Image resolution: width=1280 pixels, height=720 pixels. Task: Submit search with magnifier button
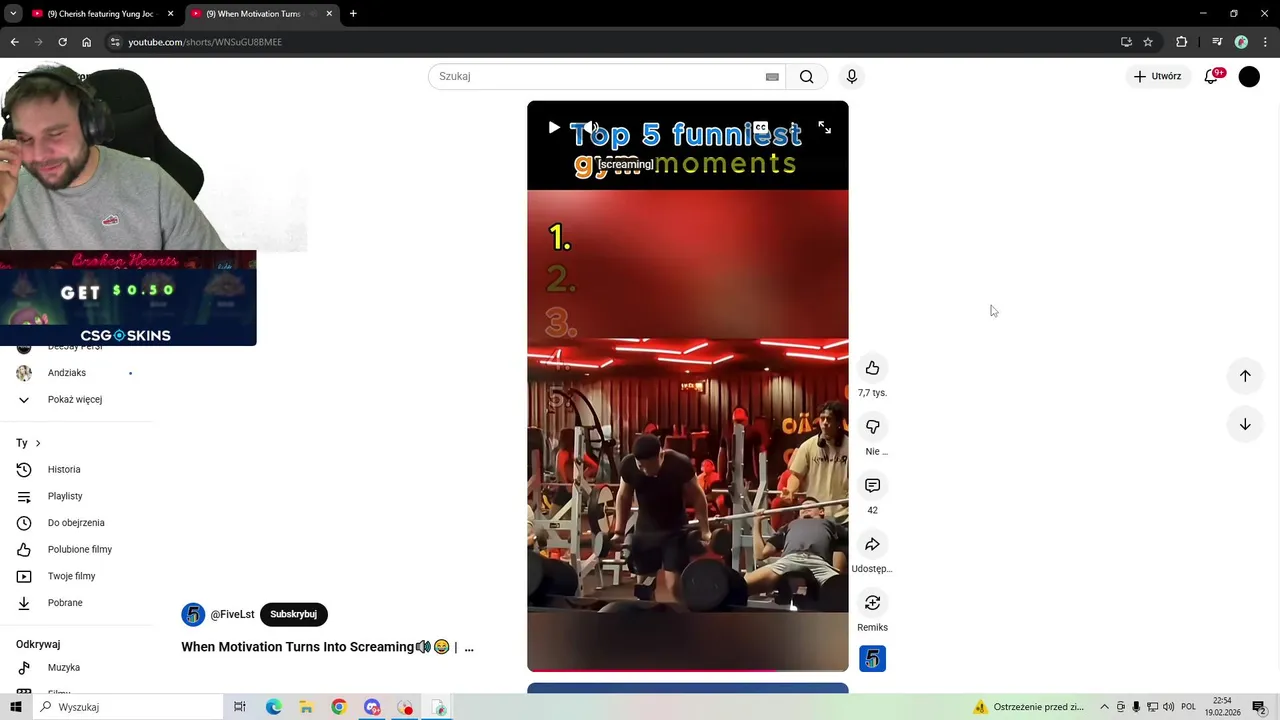click(x=806, y=76)
